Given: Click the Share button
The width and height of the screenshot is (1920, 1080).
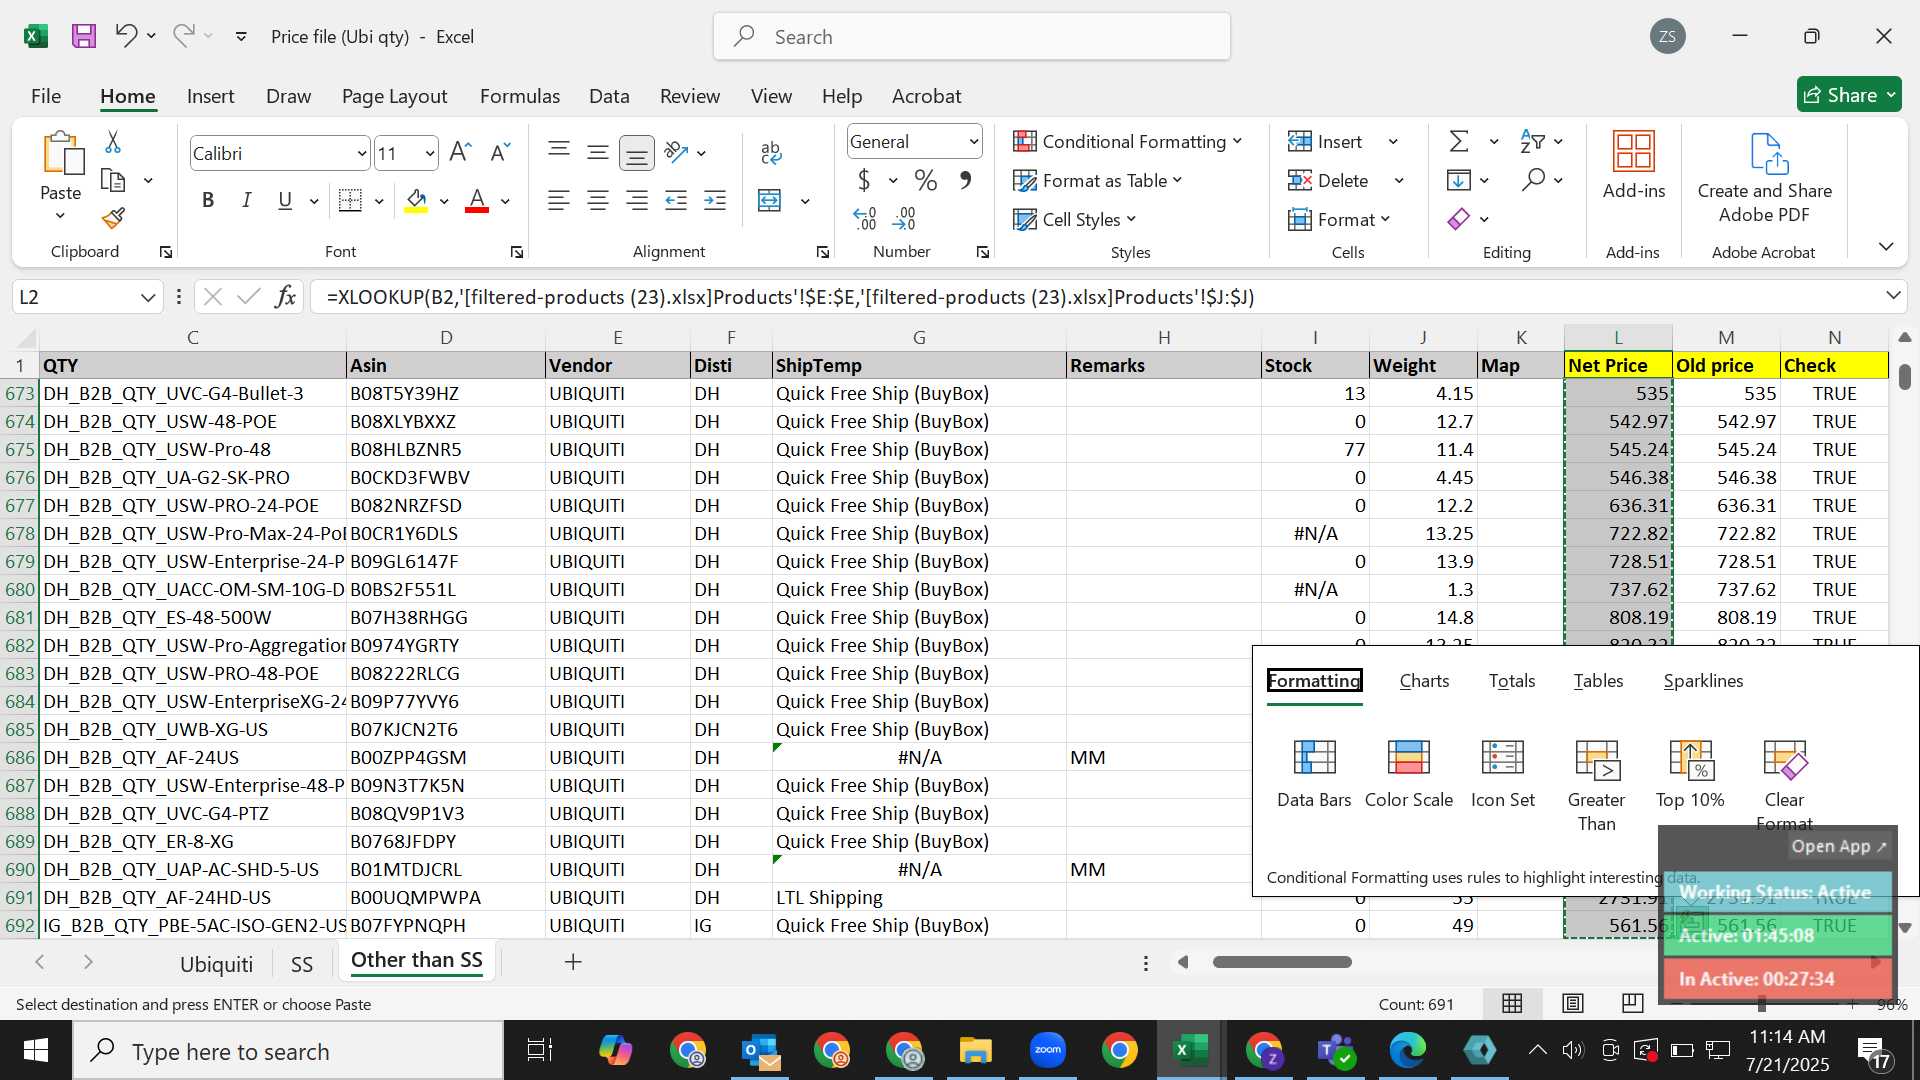Looking at the screenshot, I should click(1849, 95).
